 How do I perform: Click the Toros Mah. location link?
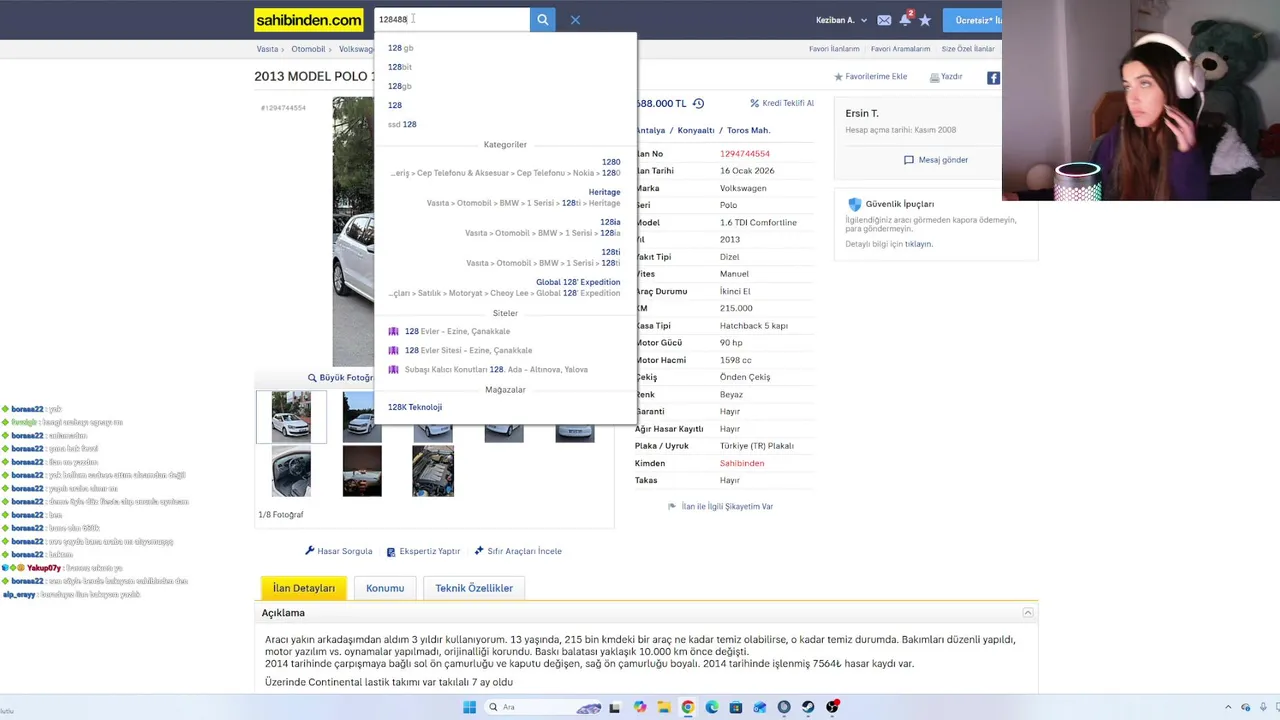click(x=748, y=130)
